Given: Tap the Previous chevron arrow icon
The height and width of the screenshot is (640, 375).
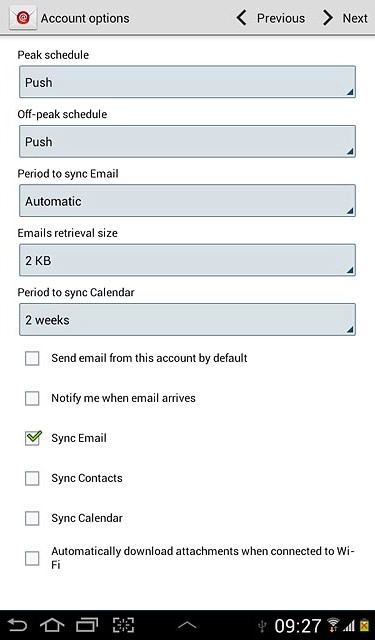Looking at the screenshot, I should click(242, 18).
